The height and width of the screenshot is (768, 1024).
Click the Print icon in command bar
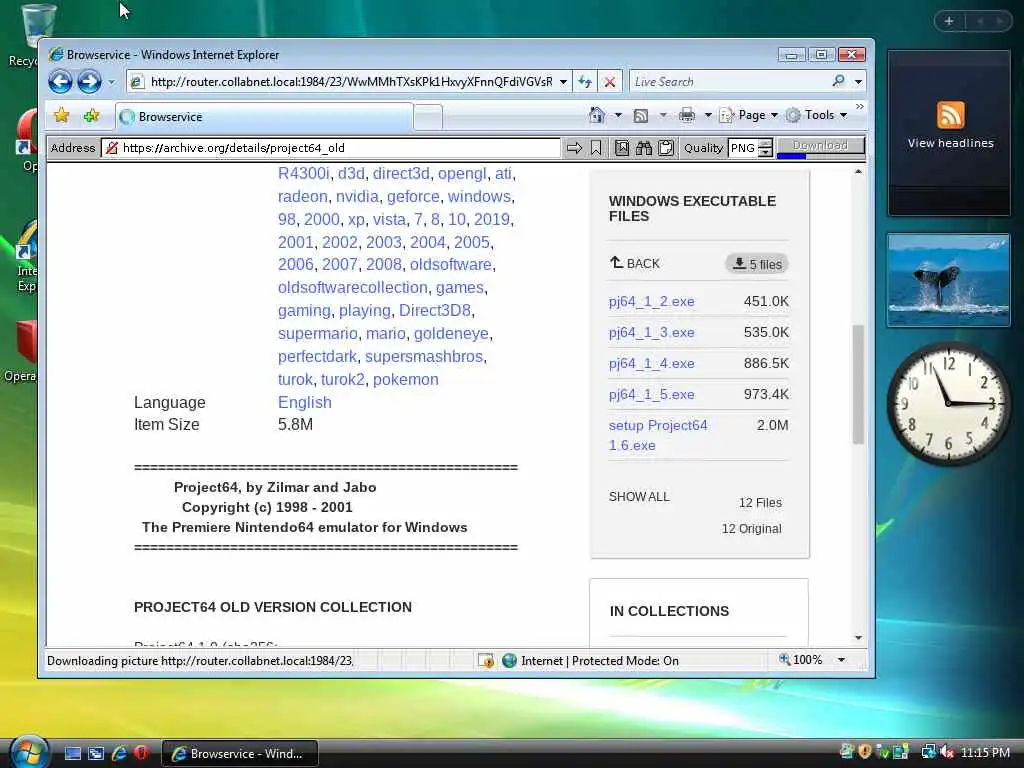[x=686, y=115]
